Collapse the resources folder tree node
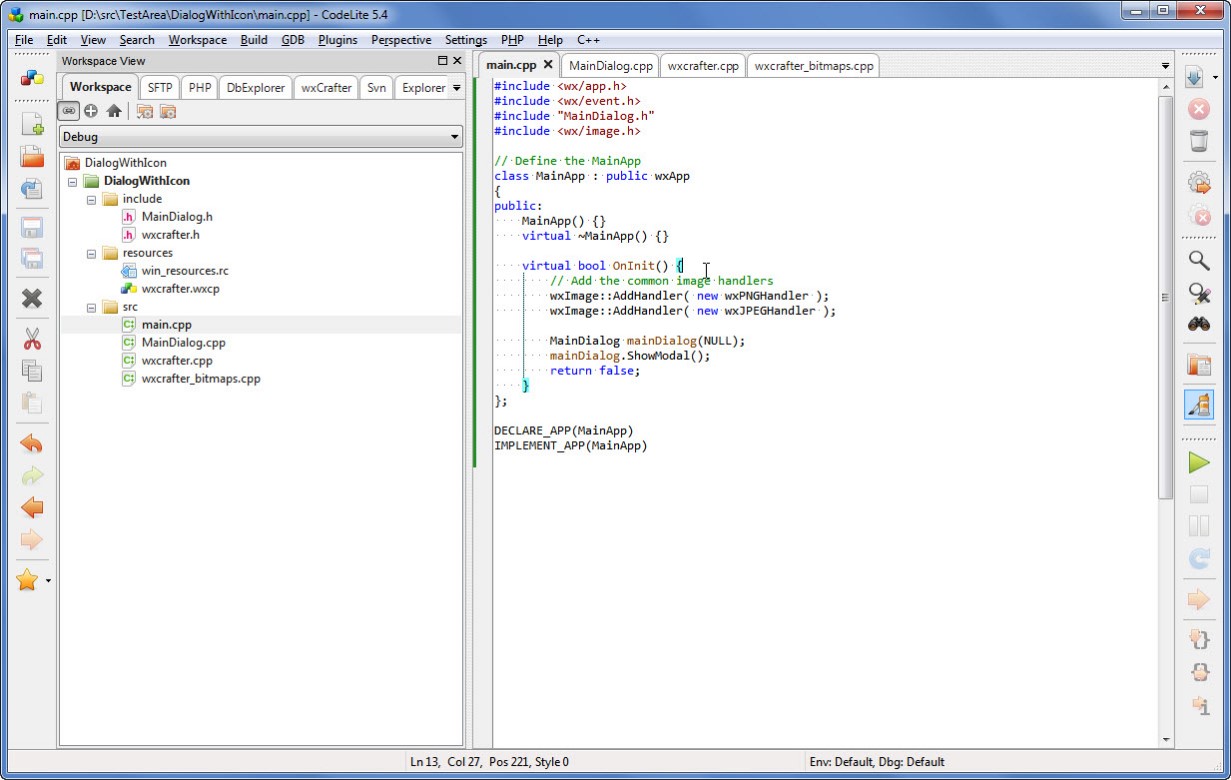The height and width of the screenshot is (780, 1231). point(92,253)
